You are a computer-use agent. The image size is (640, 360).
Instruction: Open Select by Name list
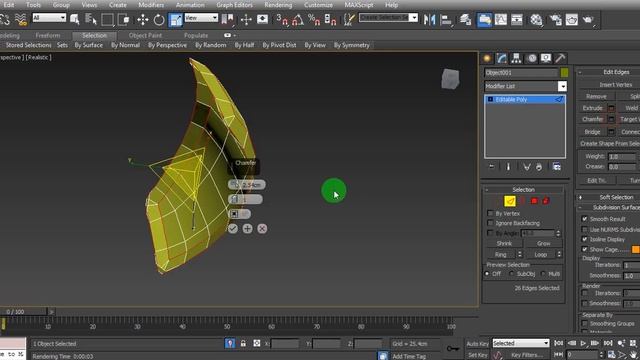coord(90,19)
